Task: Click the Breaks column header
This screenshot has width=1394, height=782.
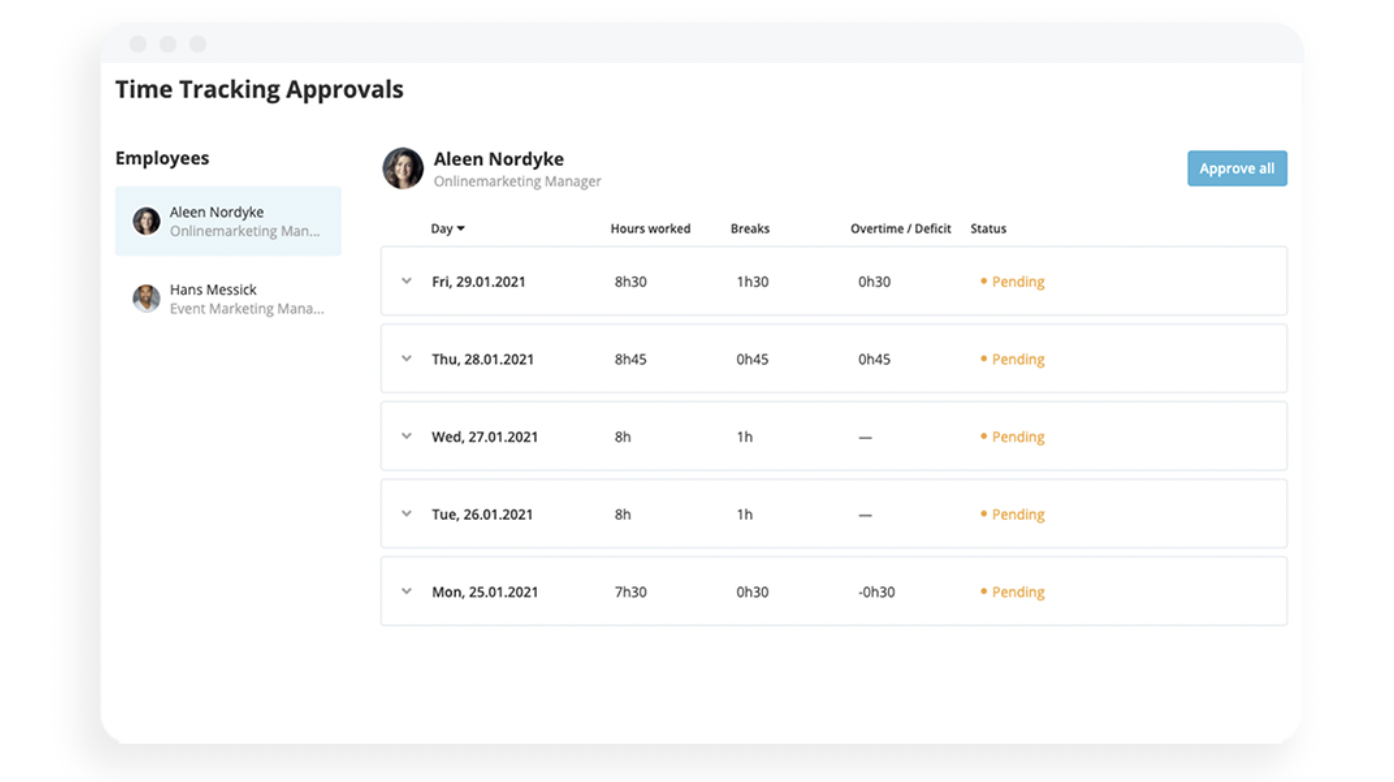Action: pos(750,229)
